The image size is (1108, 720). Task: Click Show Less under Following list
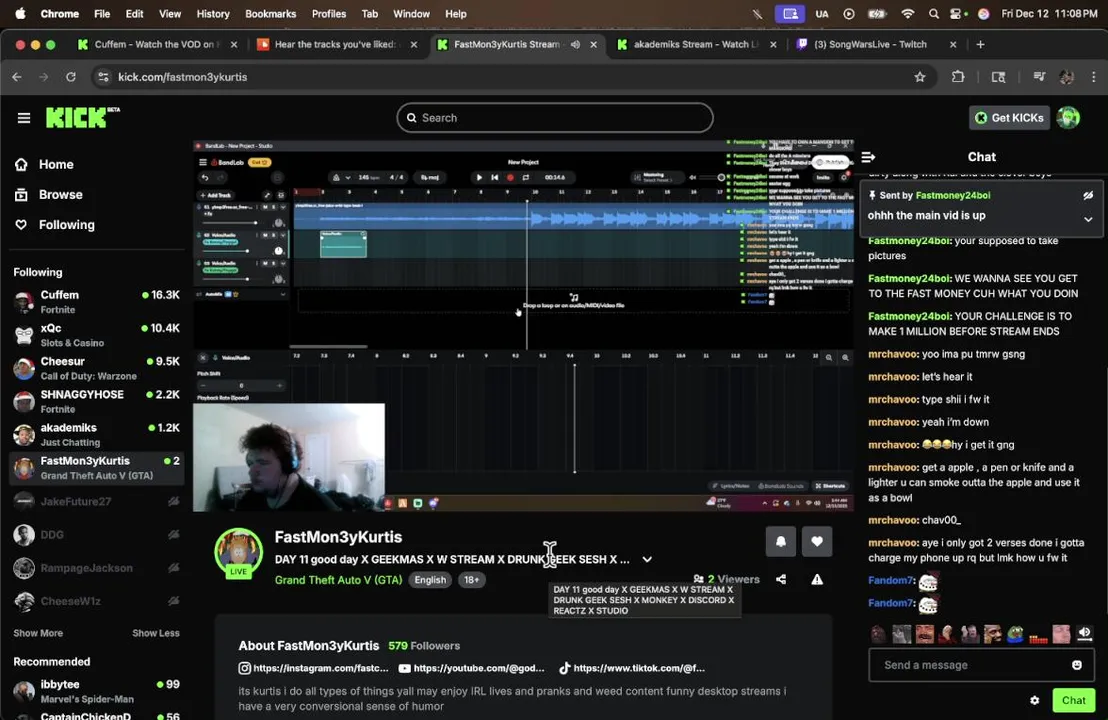click(x=155, y=633)
